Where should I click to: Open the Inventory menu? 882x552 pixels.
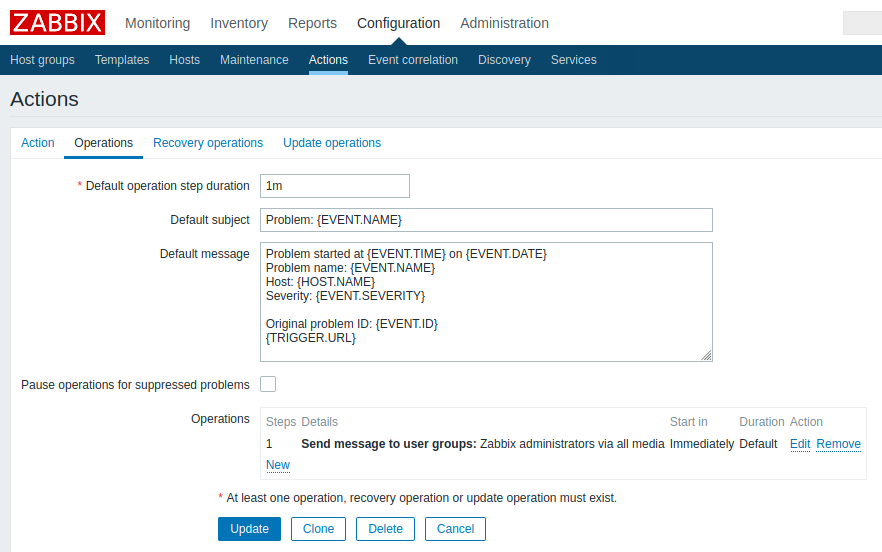(x=239, y=23)
